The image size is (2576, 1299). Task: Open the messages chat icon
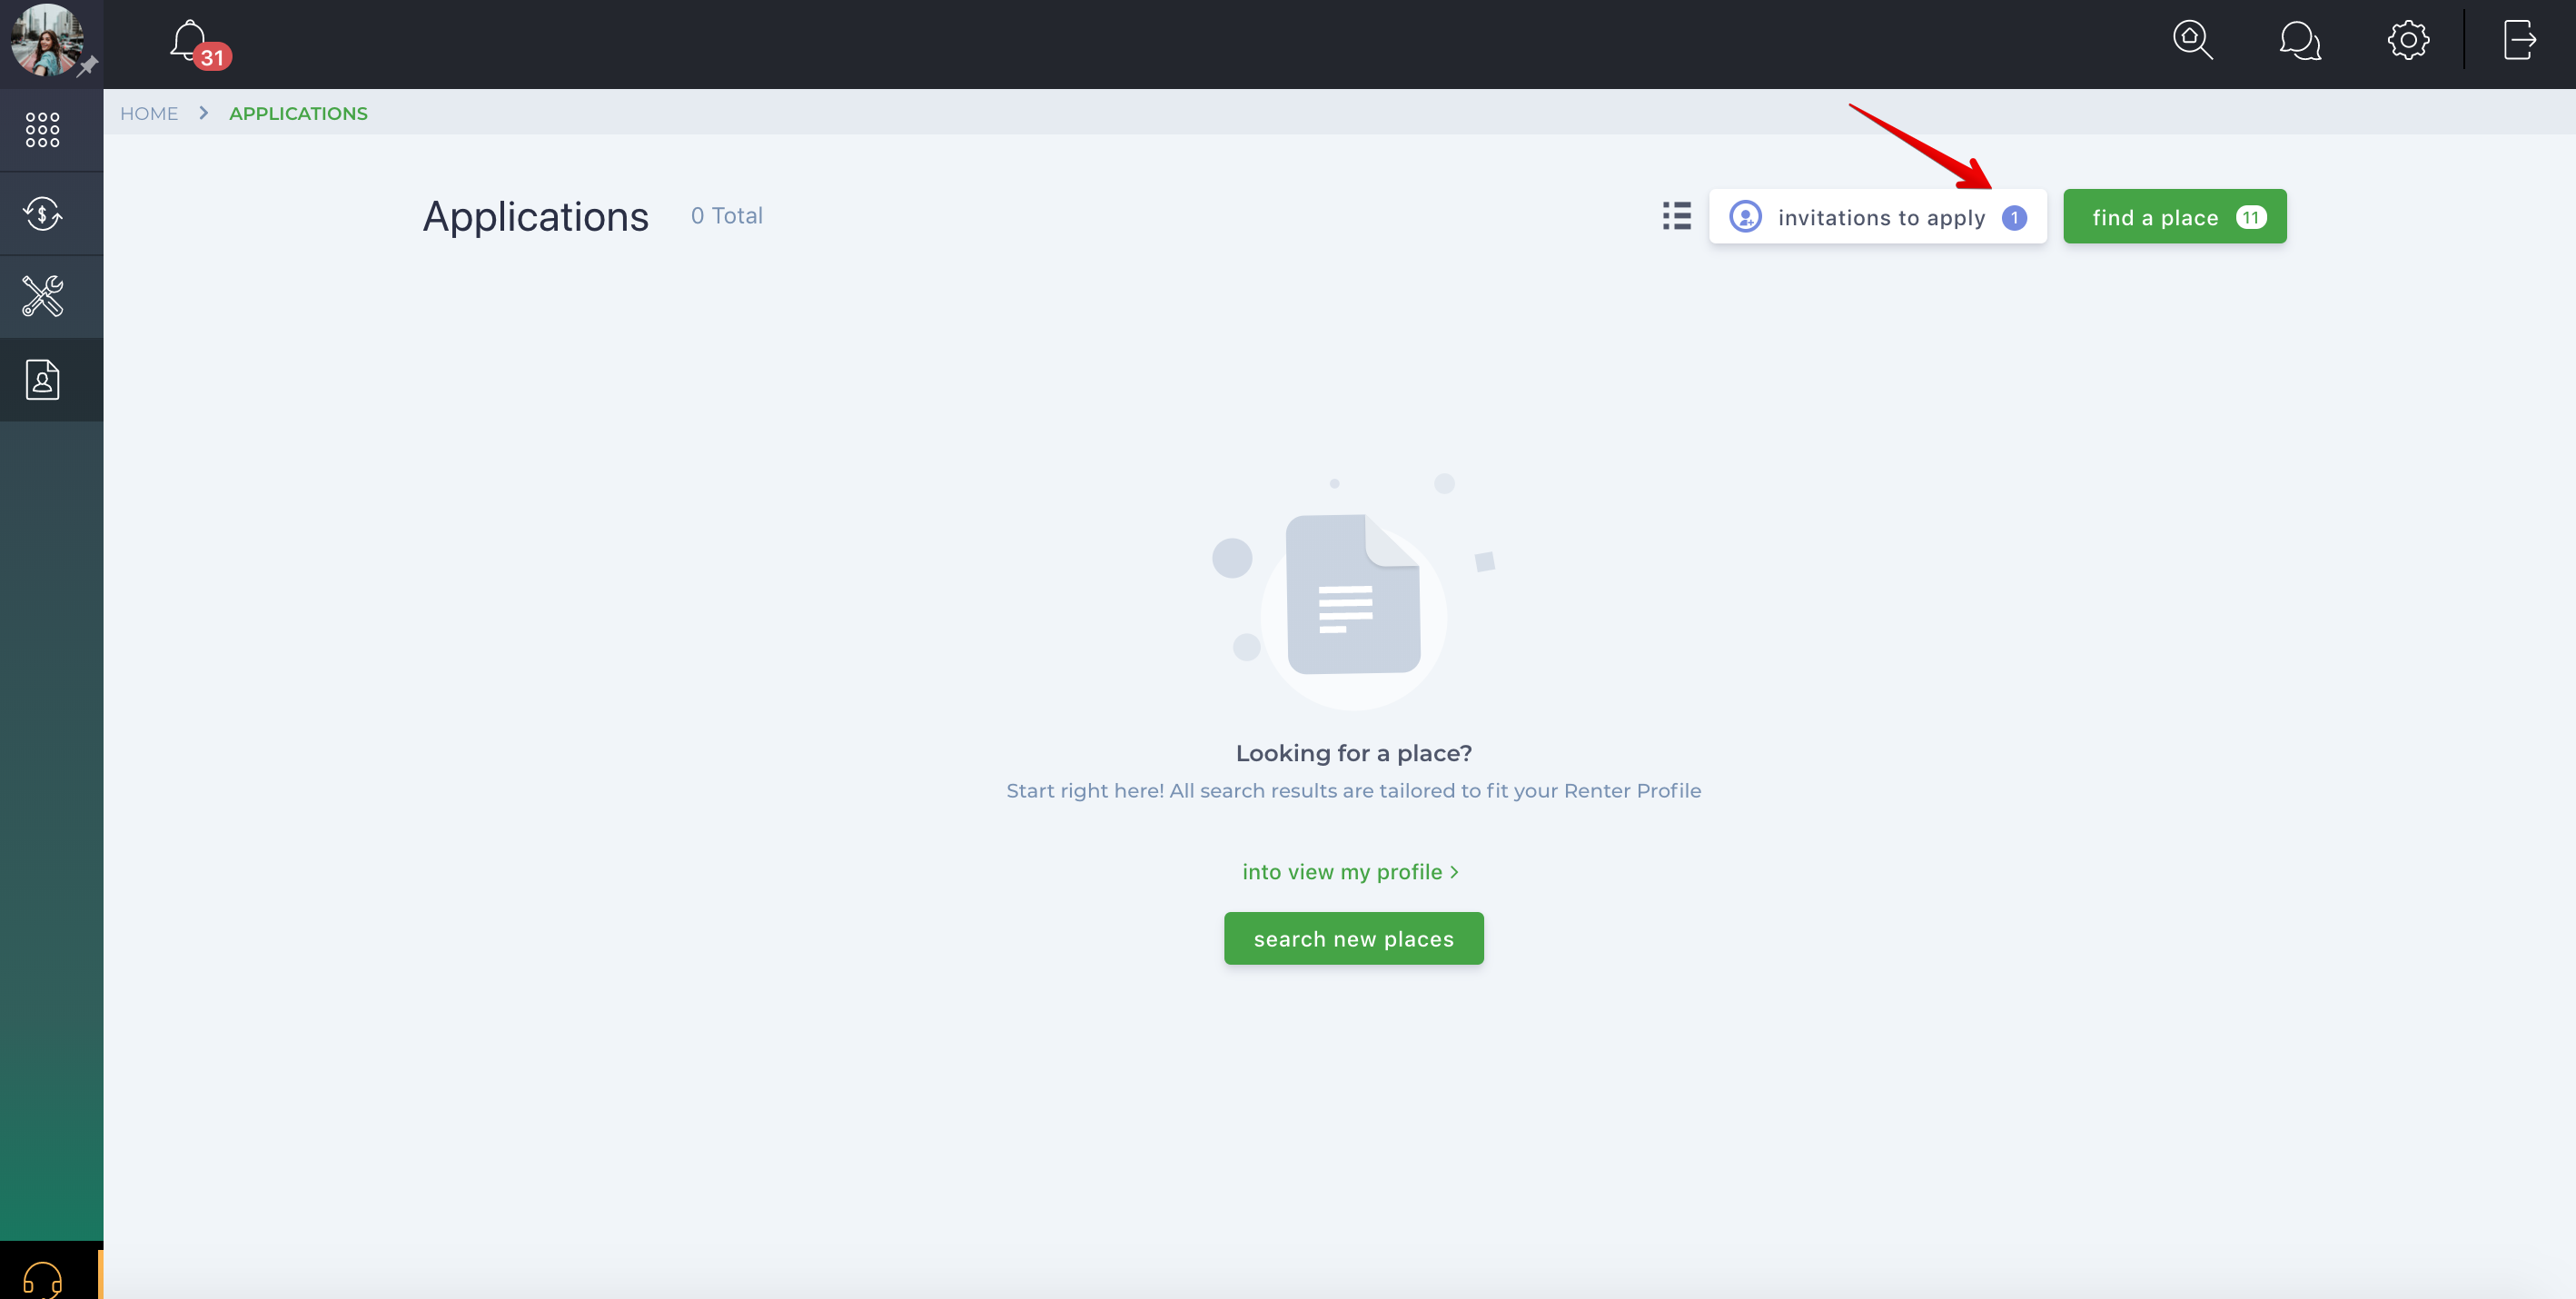[x=2300, y=41]
